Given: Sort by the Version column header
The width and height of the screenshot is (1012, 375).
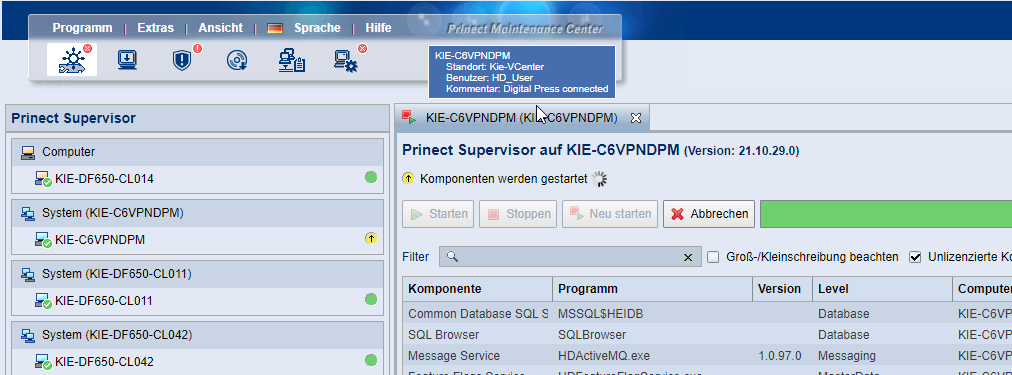Looking at the screenshot, I should click(x=782, y=289).
